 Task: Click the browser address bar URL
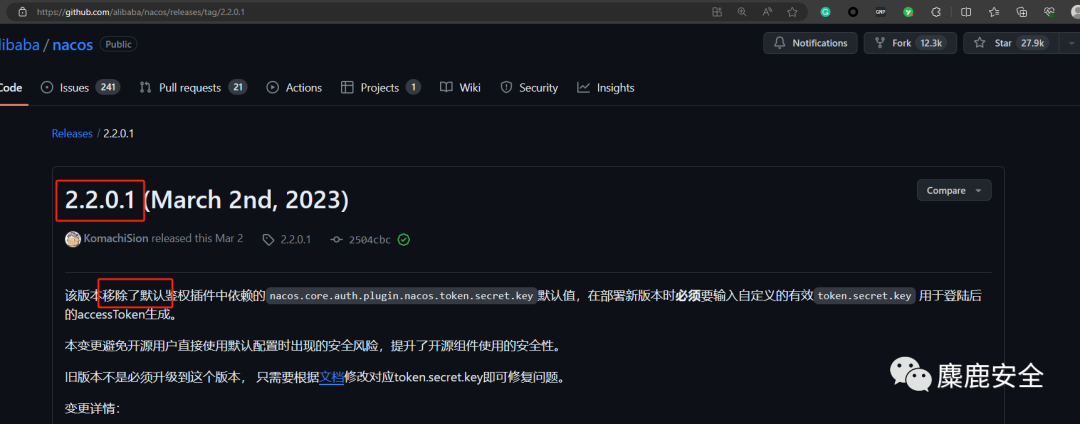click(x=141, y=12)
